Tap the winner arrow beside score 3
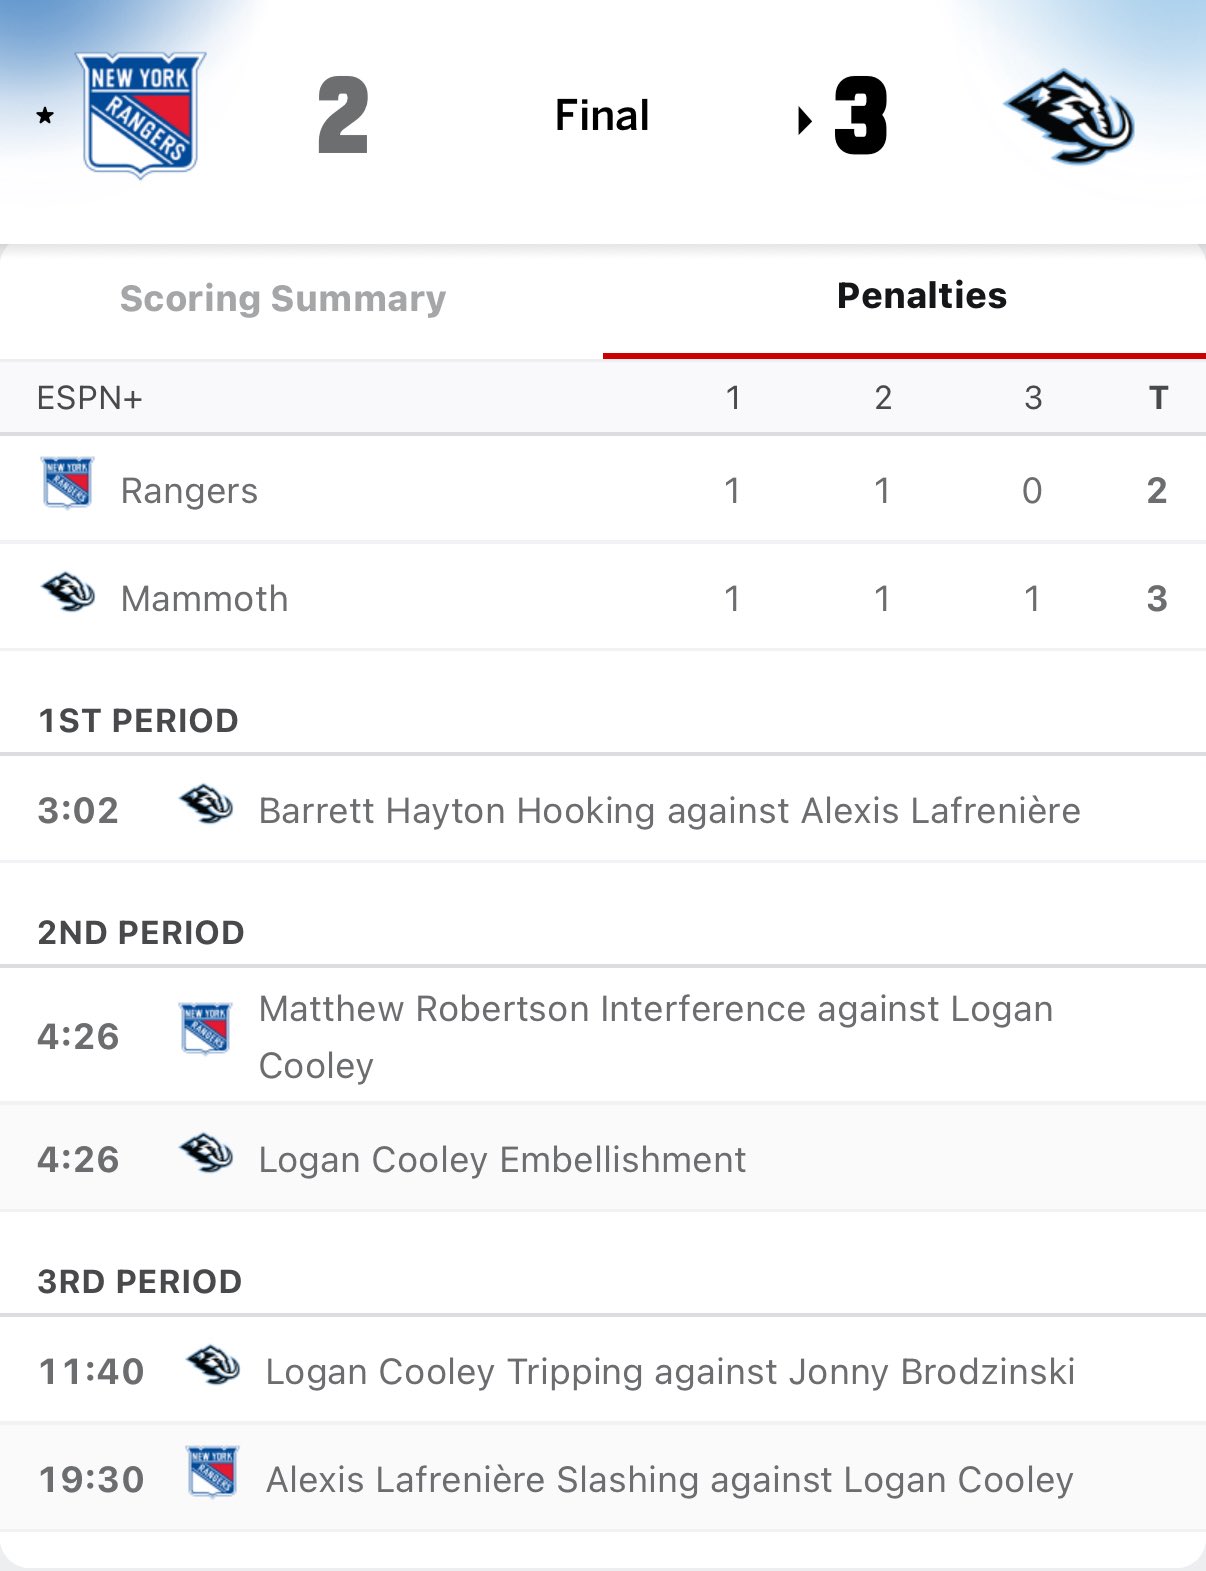Image resolution: width=1206 pixels, height=1571 pixels. pos(804,122)
